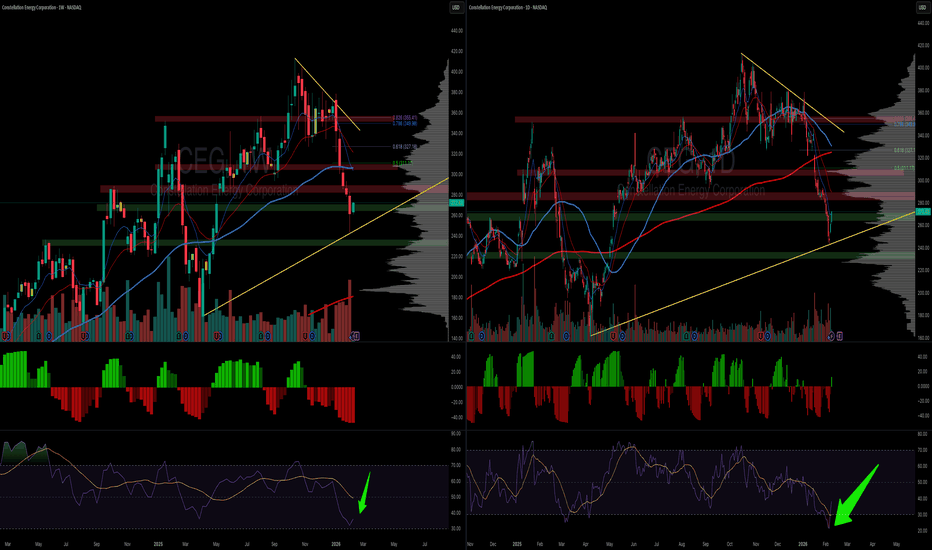Click the 'Jun' label on the daily time axis
932x550 pixels.
633,544
